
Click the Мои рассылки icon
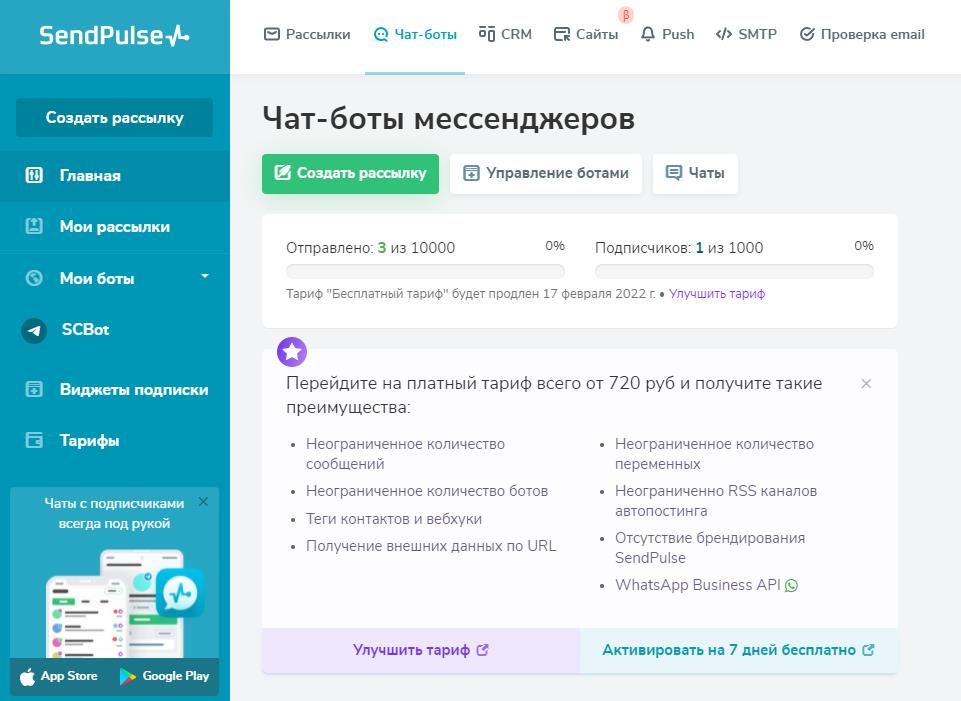point(34,226)
